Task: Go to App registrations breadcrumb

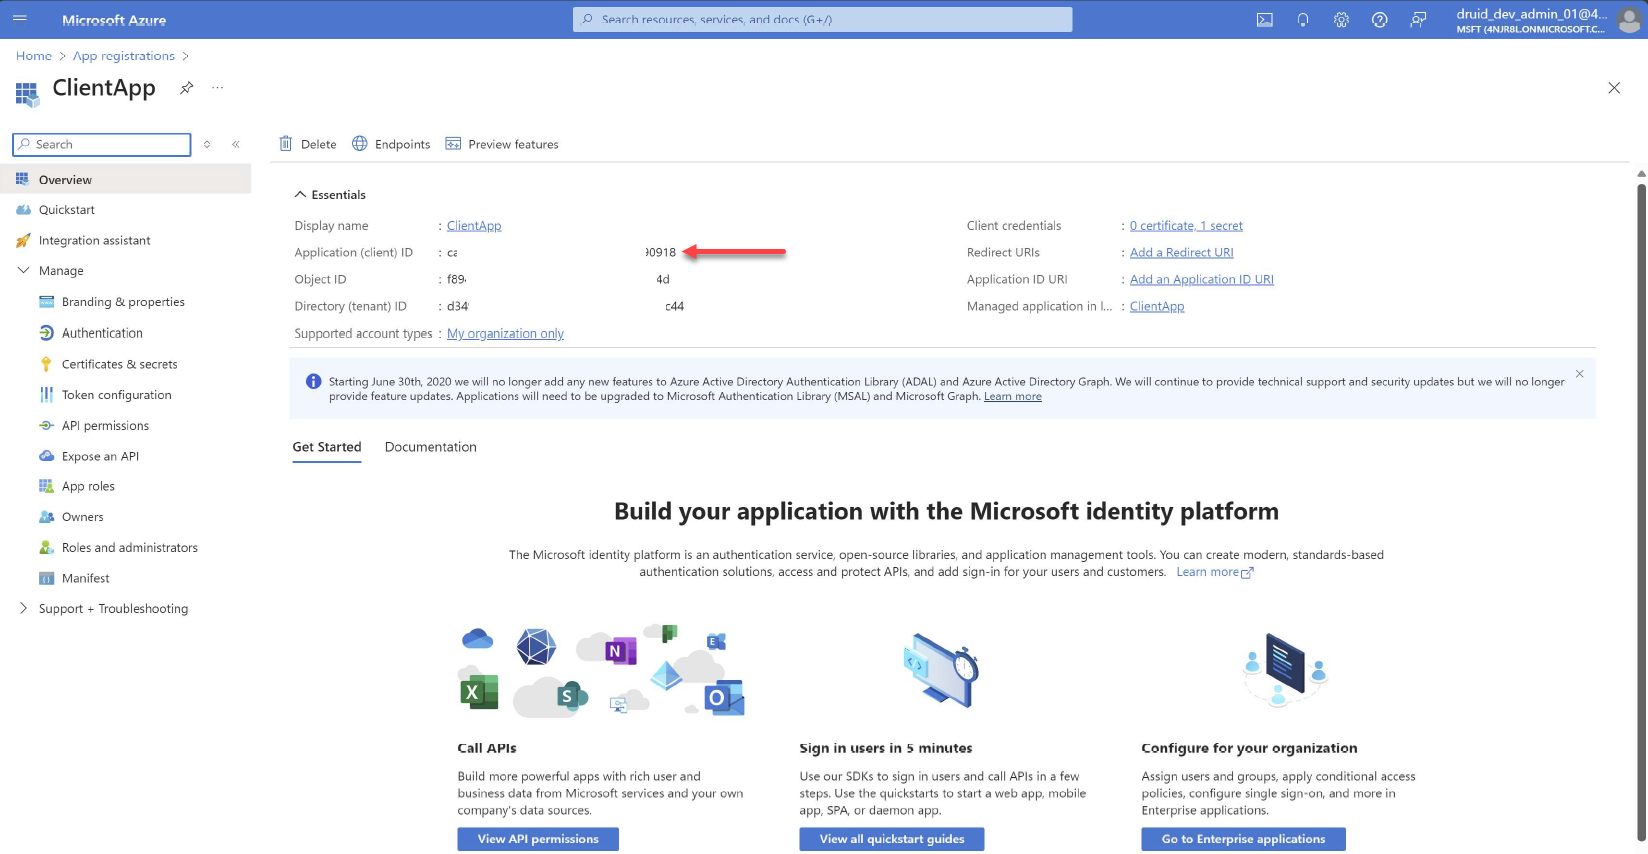Action: (124, 56)
